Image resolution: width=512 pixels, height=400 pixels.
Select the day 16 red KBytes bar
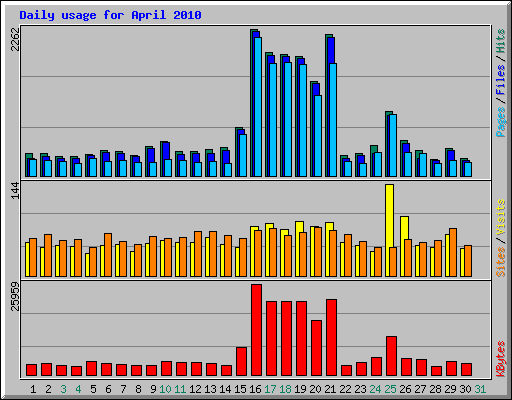(x=256, y=330)
